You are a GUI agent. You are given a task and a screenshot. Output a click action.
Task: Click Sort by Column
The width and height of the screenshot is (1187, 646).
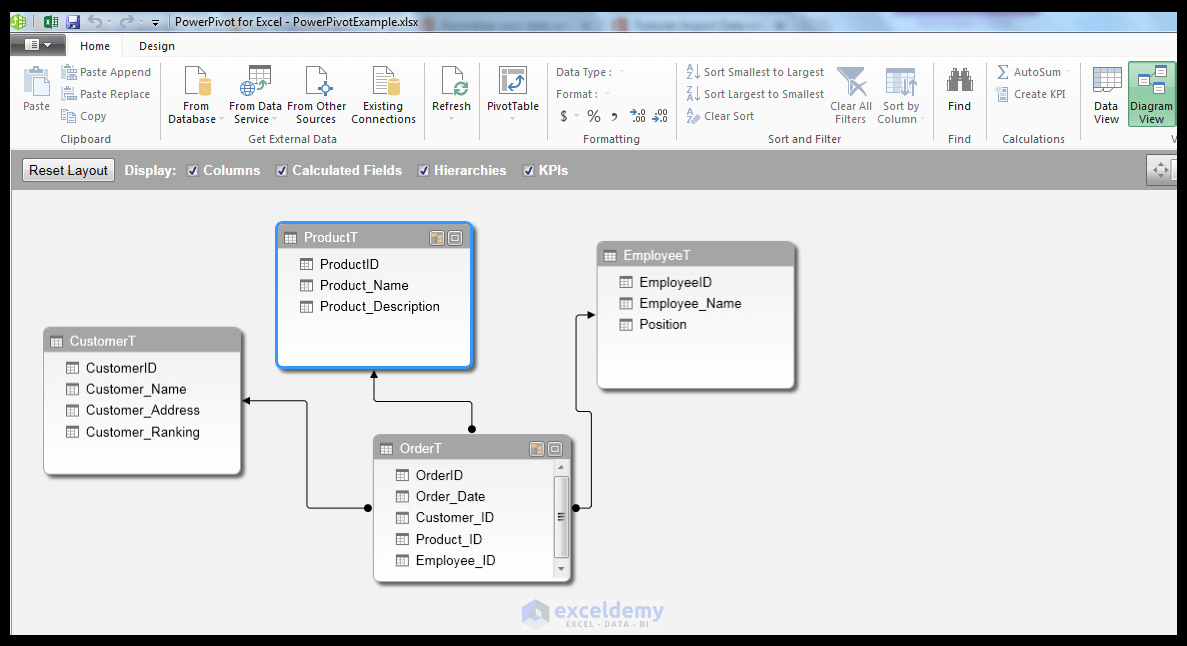click(900, 95)
